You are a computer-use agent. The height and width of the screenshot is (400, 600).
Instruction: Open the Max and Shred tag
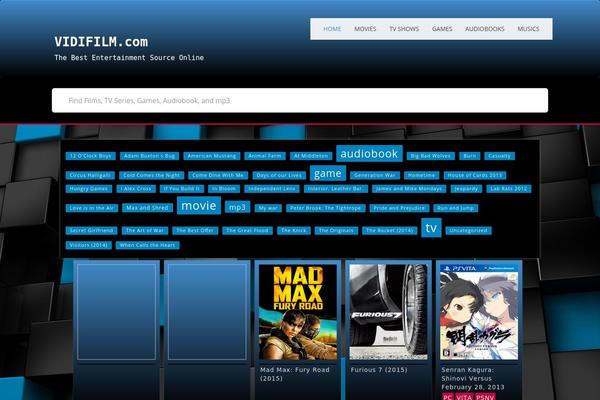point(147,208)
